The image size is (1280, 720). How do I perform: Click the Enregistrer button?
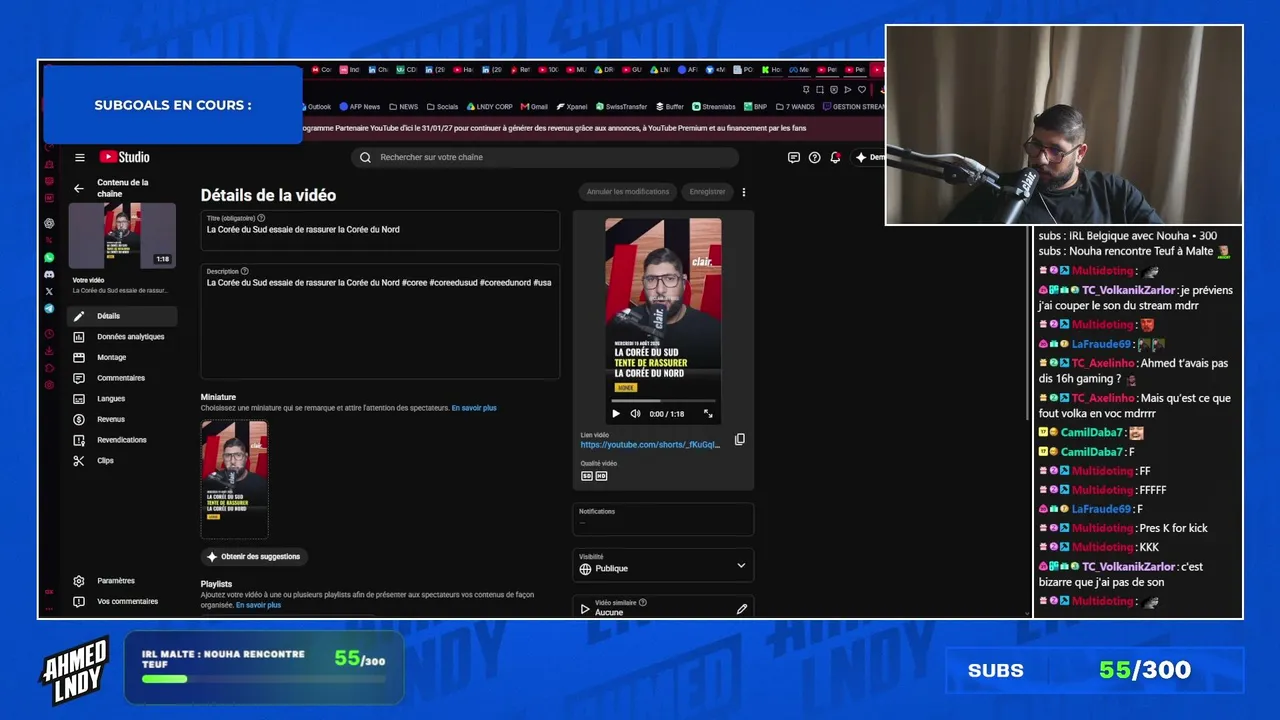click(708, 192)
